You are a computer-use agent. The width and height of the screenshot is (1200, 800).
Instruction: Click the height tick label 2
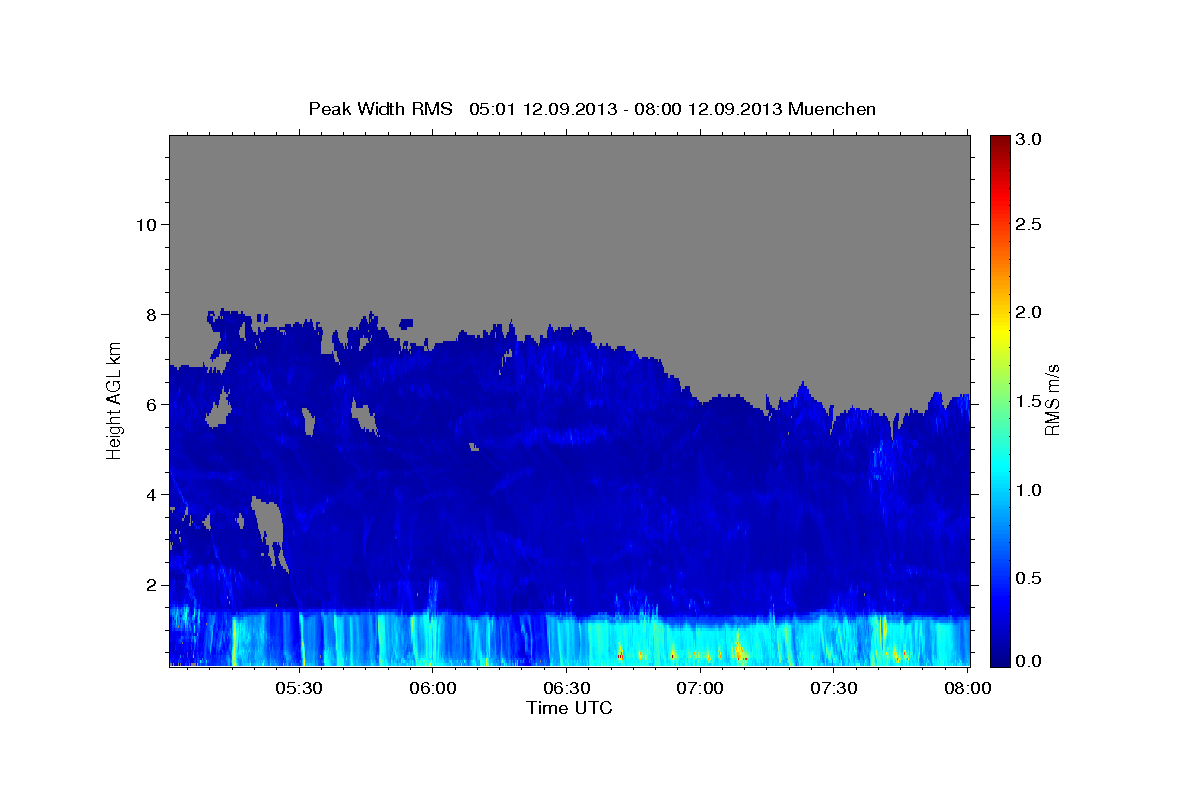point(149,584)
